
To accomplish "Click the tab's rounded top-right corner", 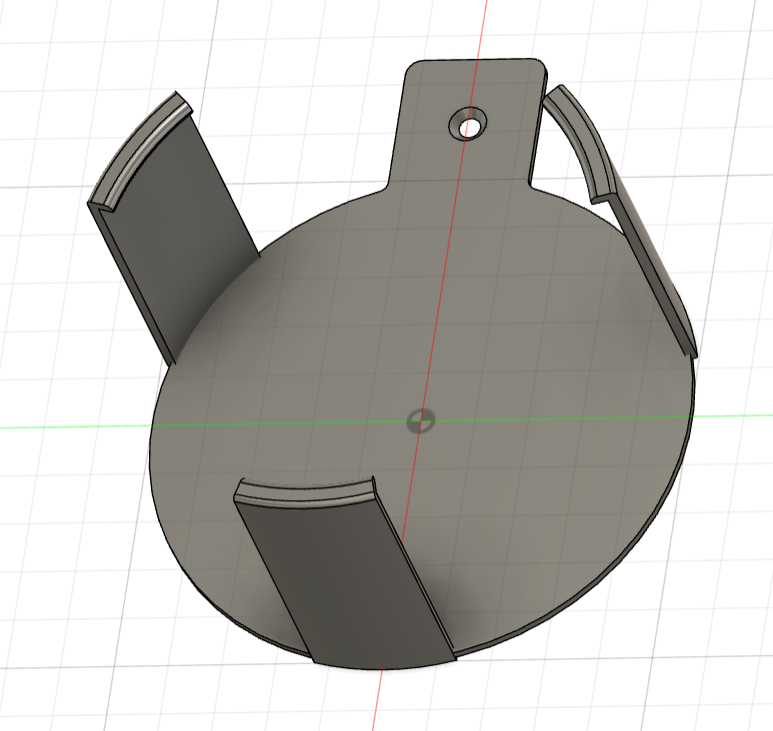I will pos(541,66).
